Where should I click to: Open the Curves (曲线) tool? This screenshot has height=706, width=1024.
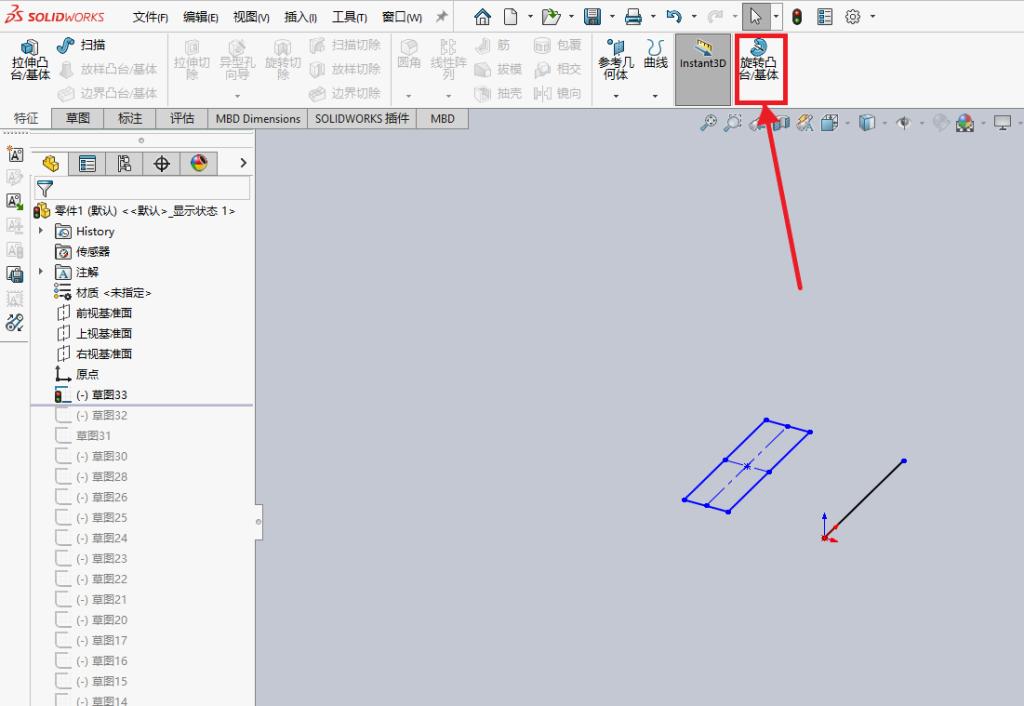tap(656, 54)
